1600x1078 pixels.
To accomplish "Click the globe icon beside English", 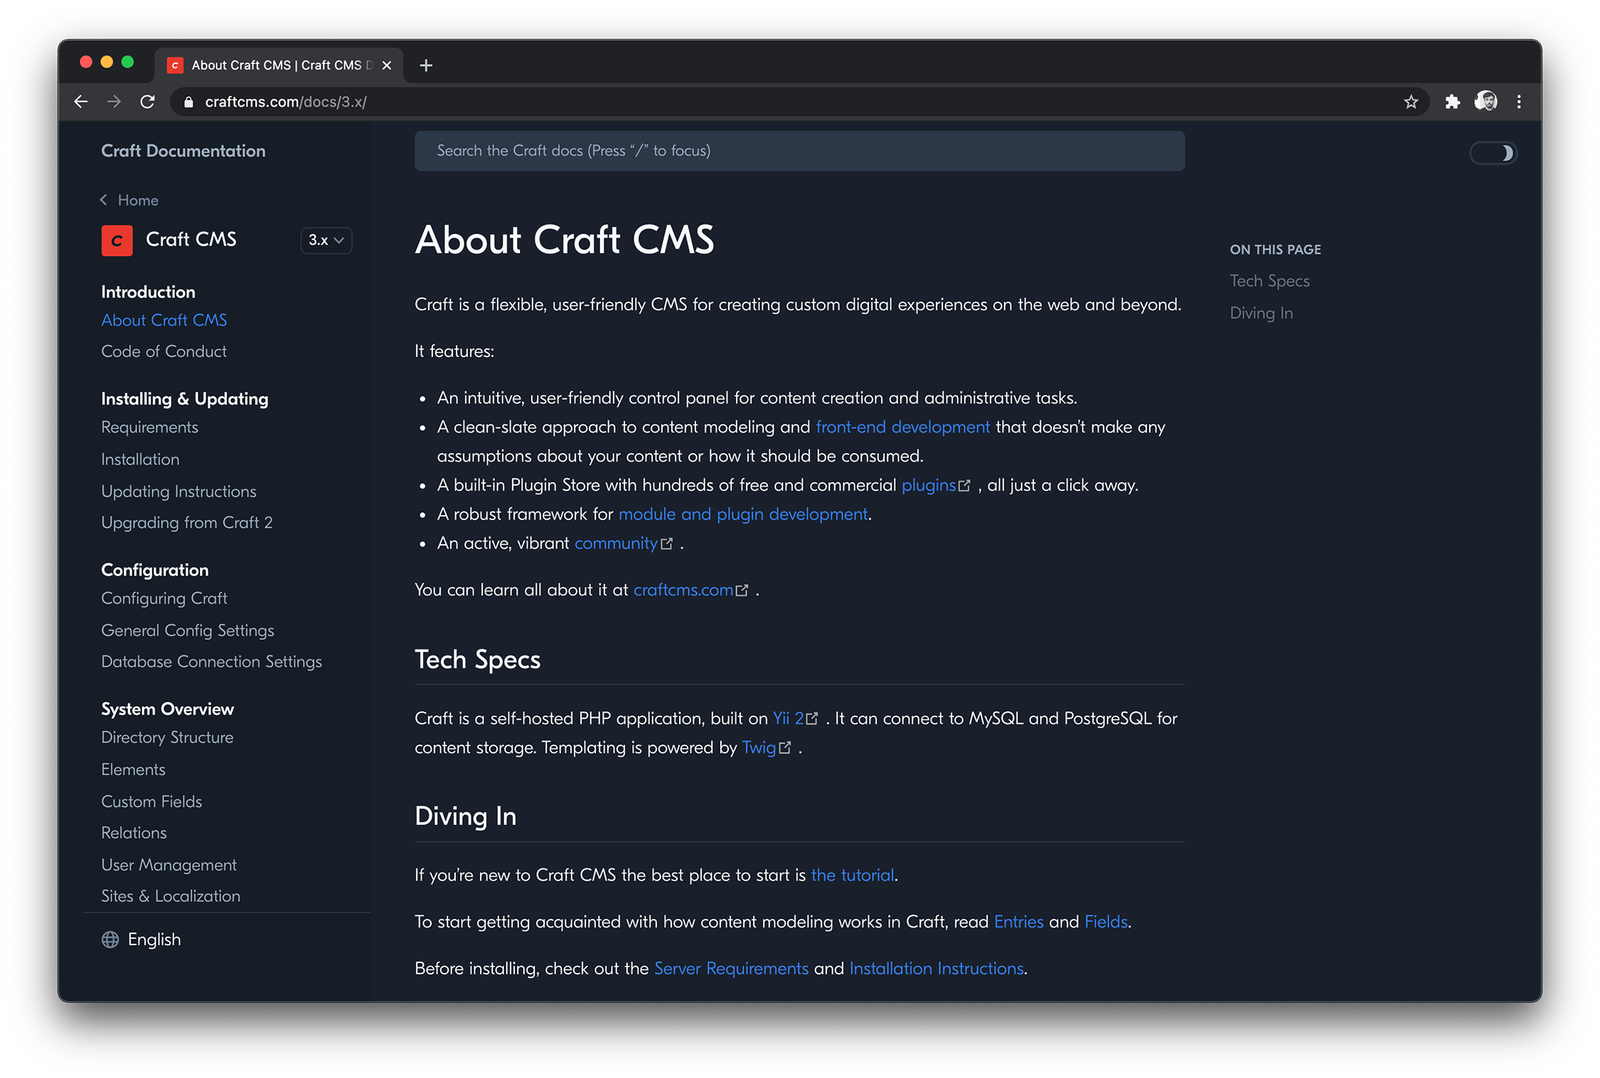I will pos(109,939).
